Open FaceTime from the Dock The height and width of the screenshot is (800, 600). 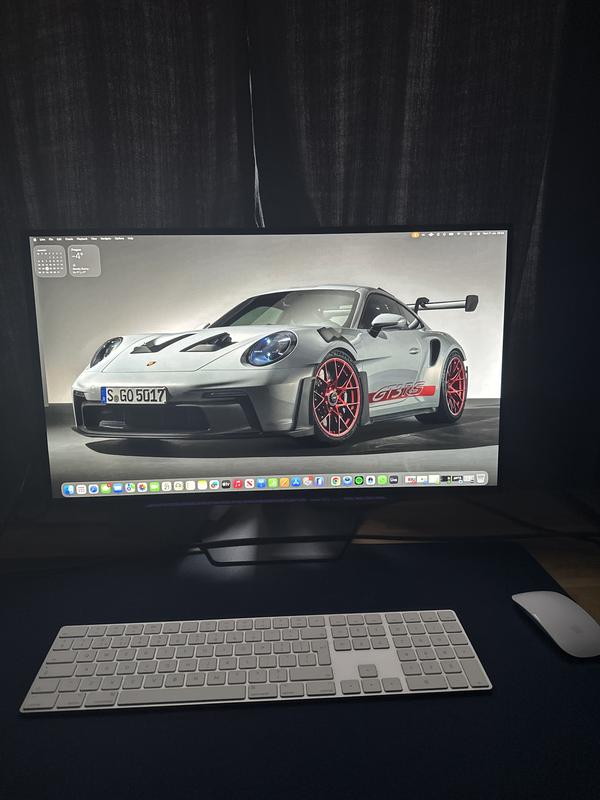[x=155, y=487]
